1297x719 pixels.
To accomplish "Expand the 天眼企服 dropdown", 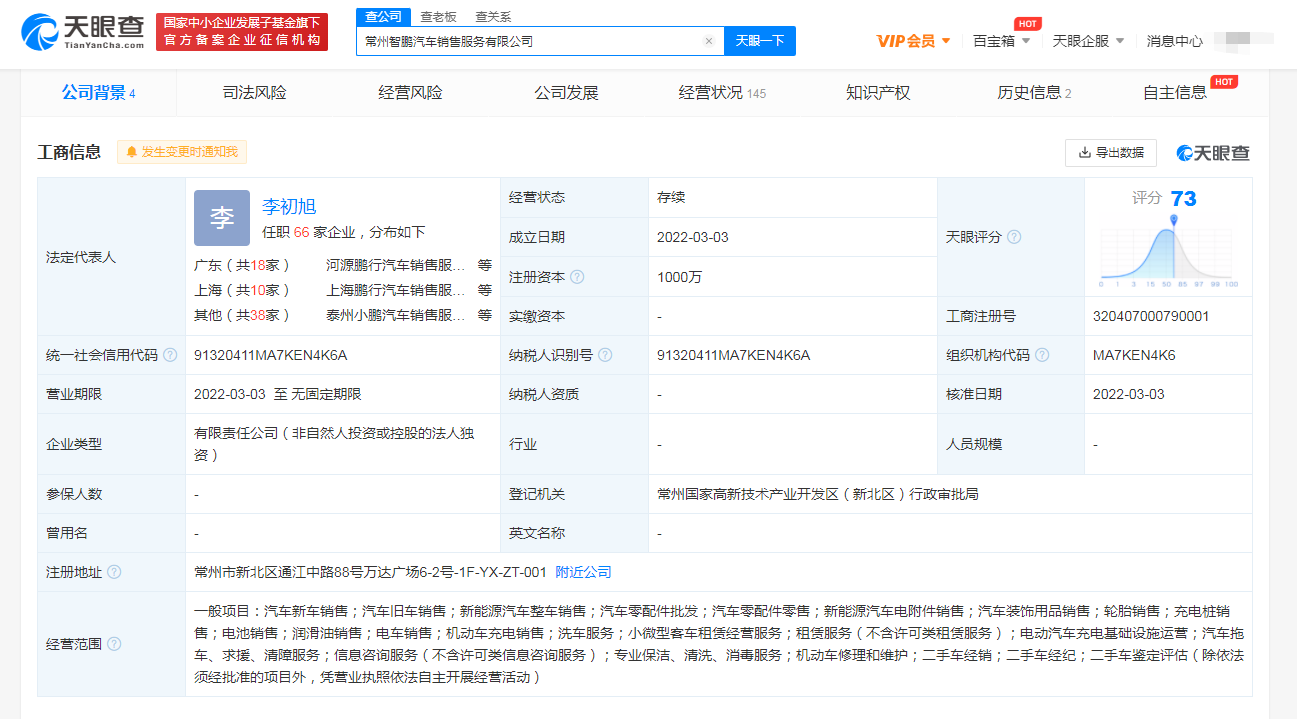I will pos(1089,41).
